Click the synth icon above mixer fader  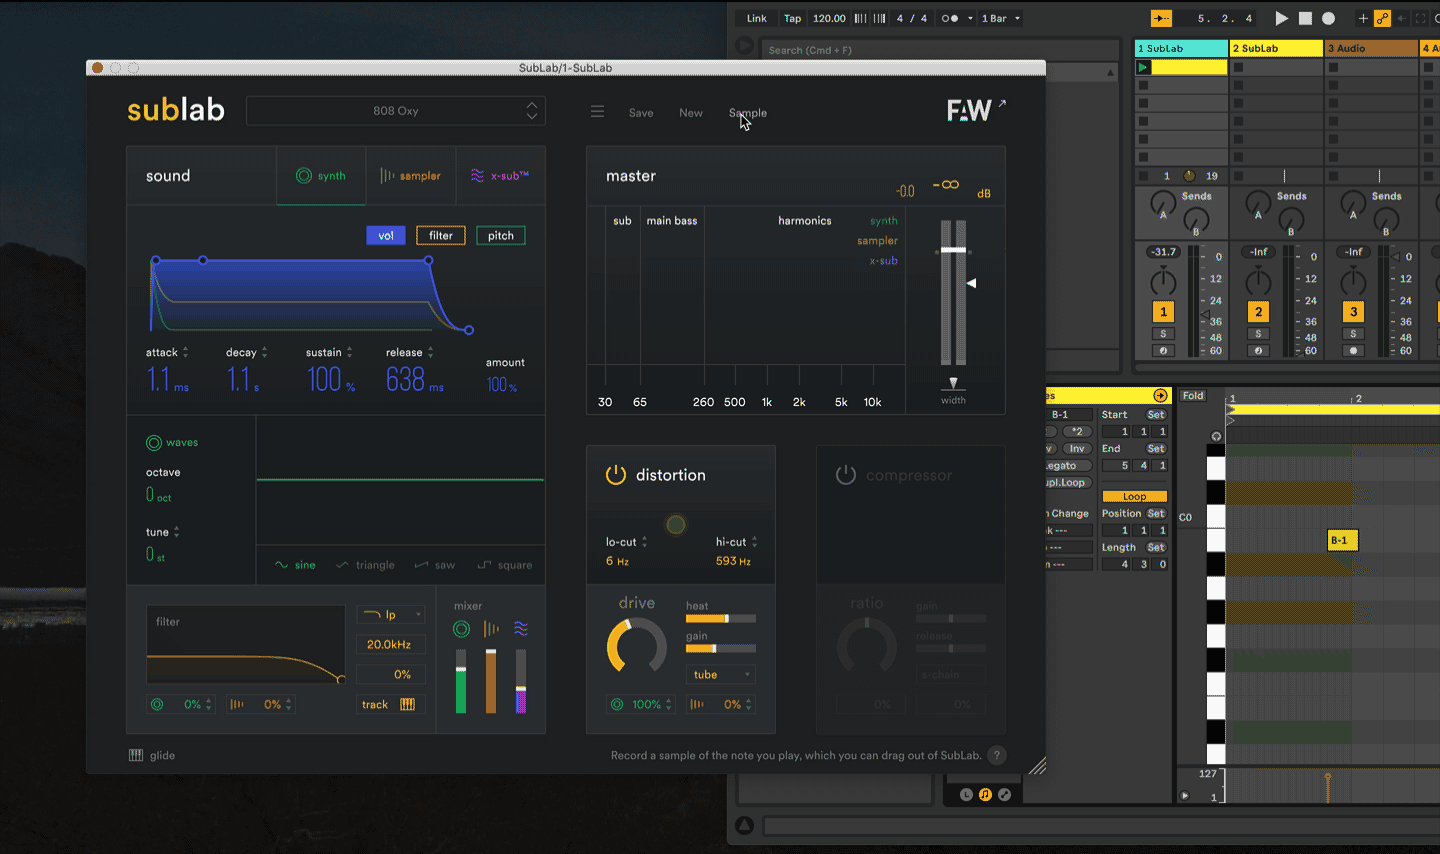[x=461, y=629]
